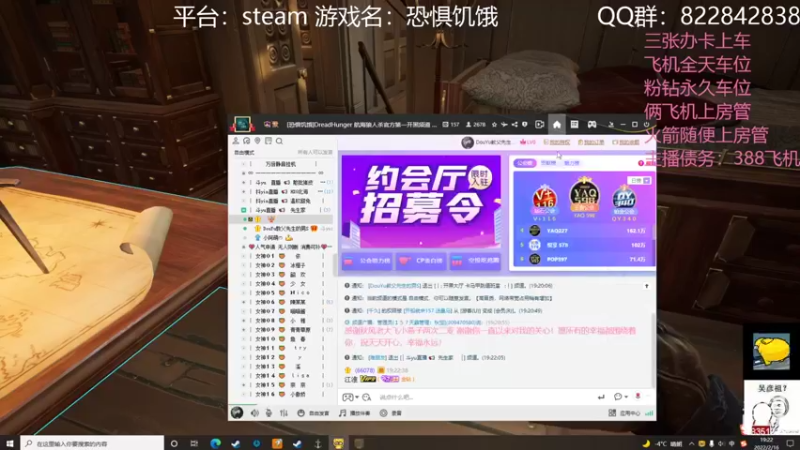Viewport: 800px width, 450px height.
Task: Open the 日榜 ranking period dropdown
Action: click(640, 181)
